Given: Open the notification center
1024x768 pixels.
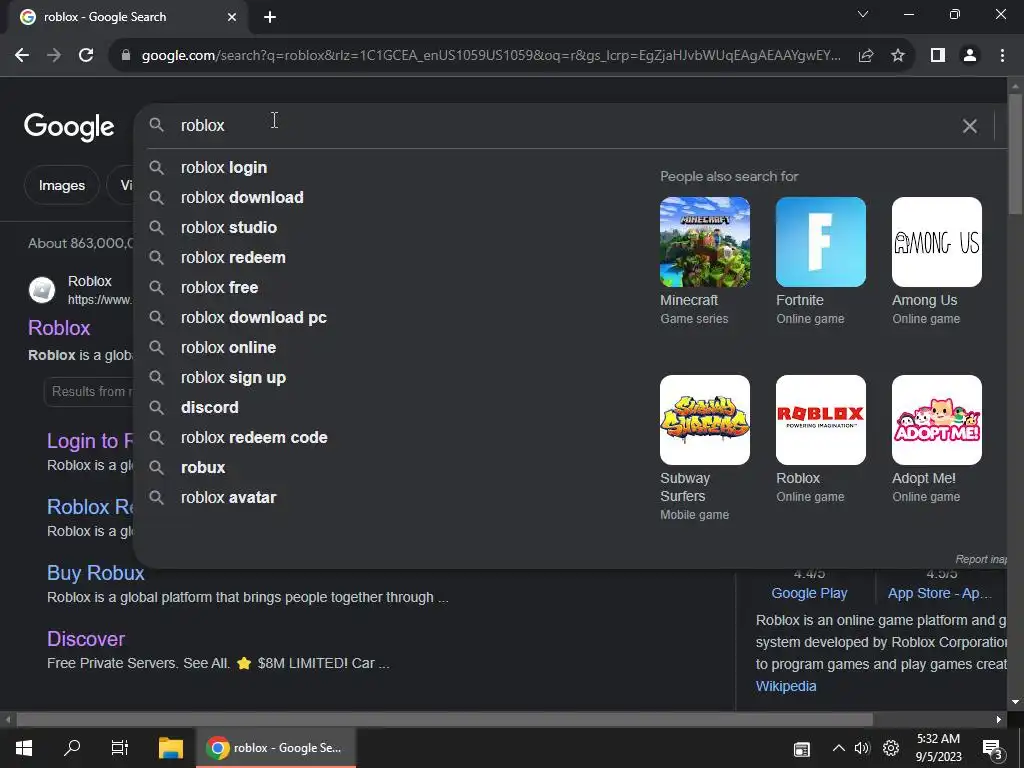Looking at the screenshot, I should click(993, 749).
